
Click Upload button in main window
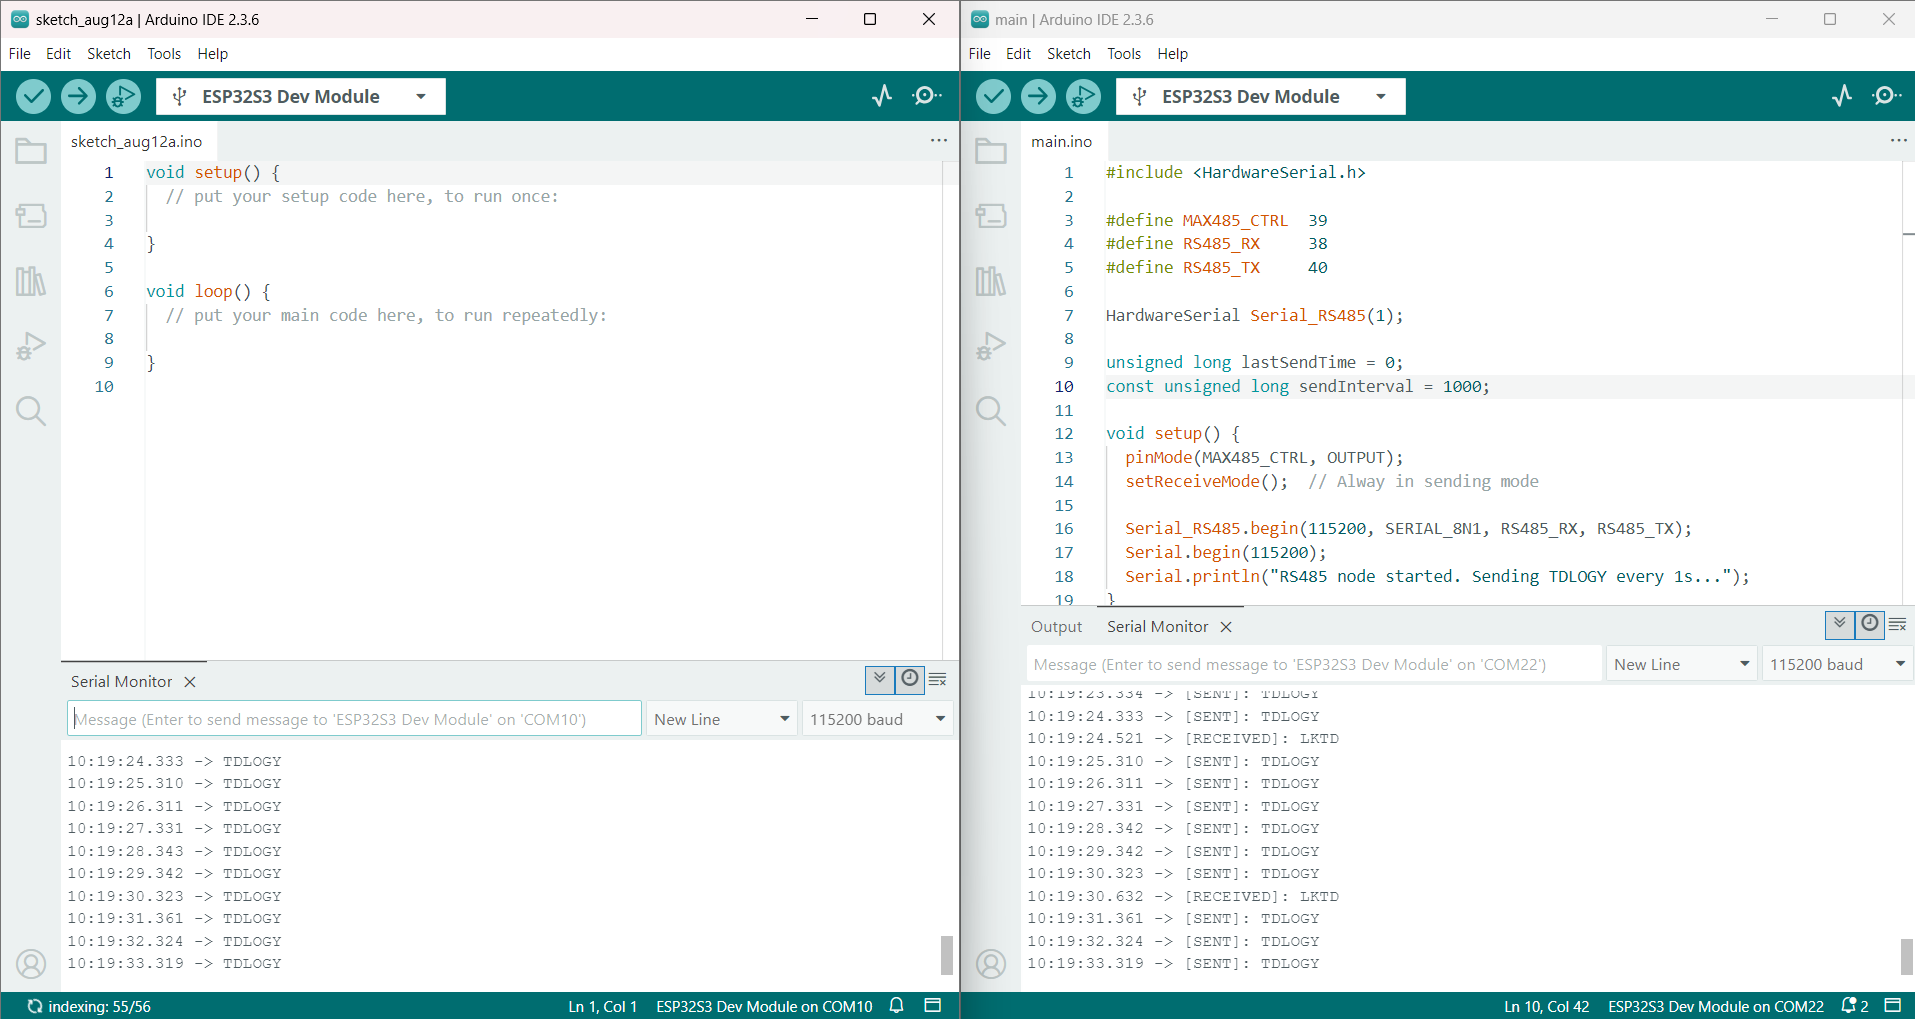[1038, 96]
